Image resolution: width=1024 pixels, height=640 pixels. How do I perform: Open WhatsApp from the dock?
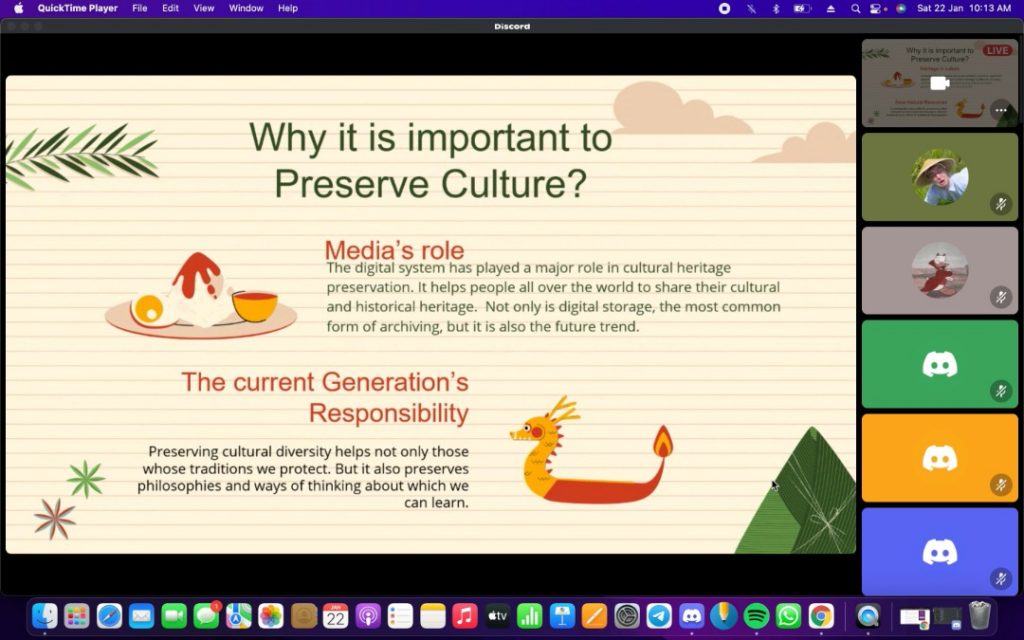point(789,616)
